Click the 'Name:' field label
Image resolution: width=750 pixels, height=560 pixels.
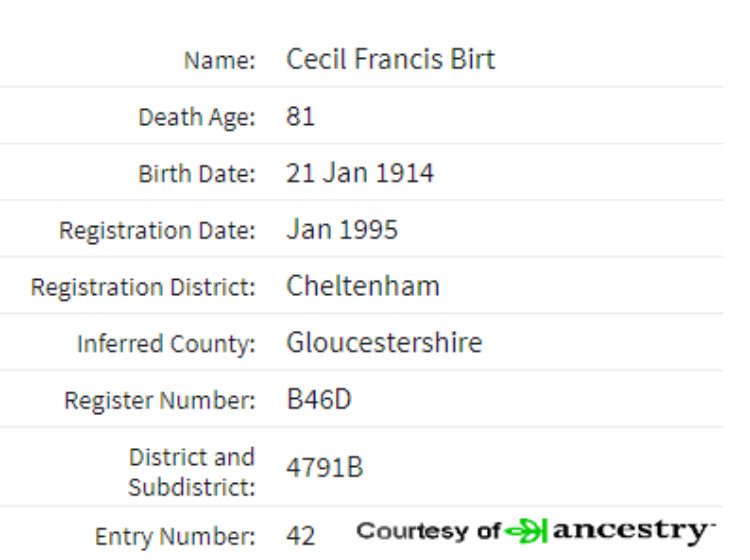[x=220, y=61]
